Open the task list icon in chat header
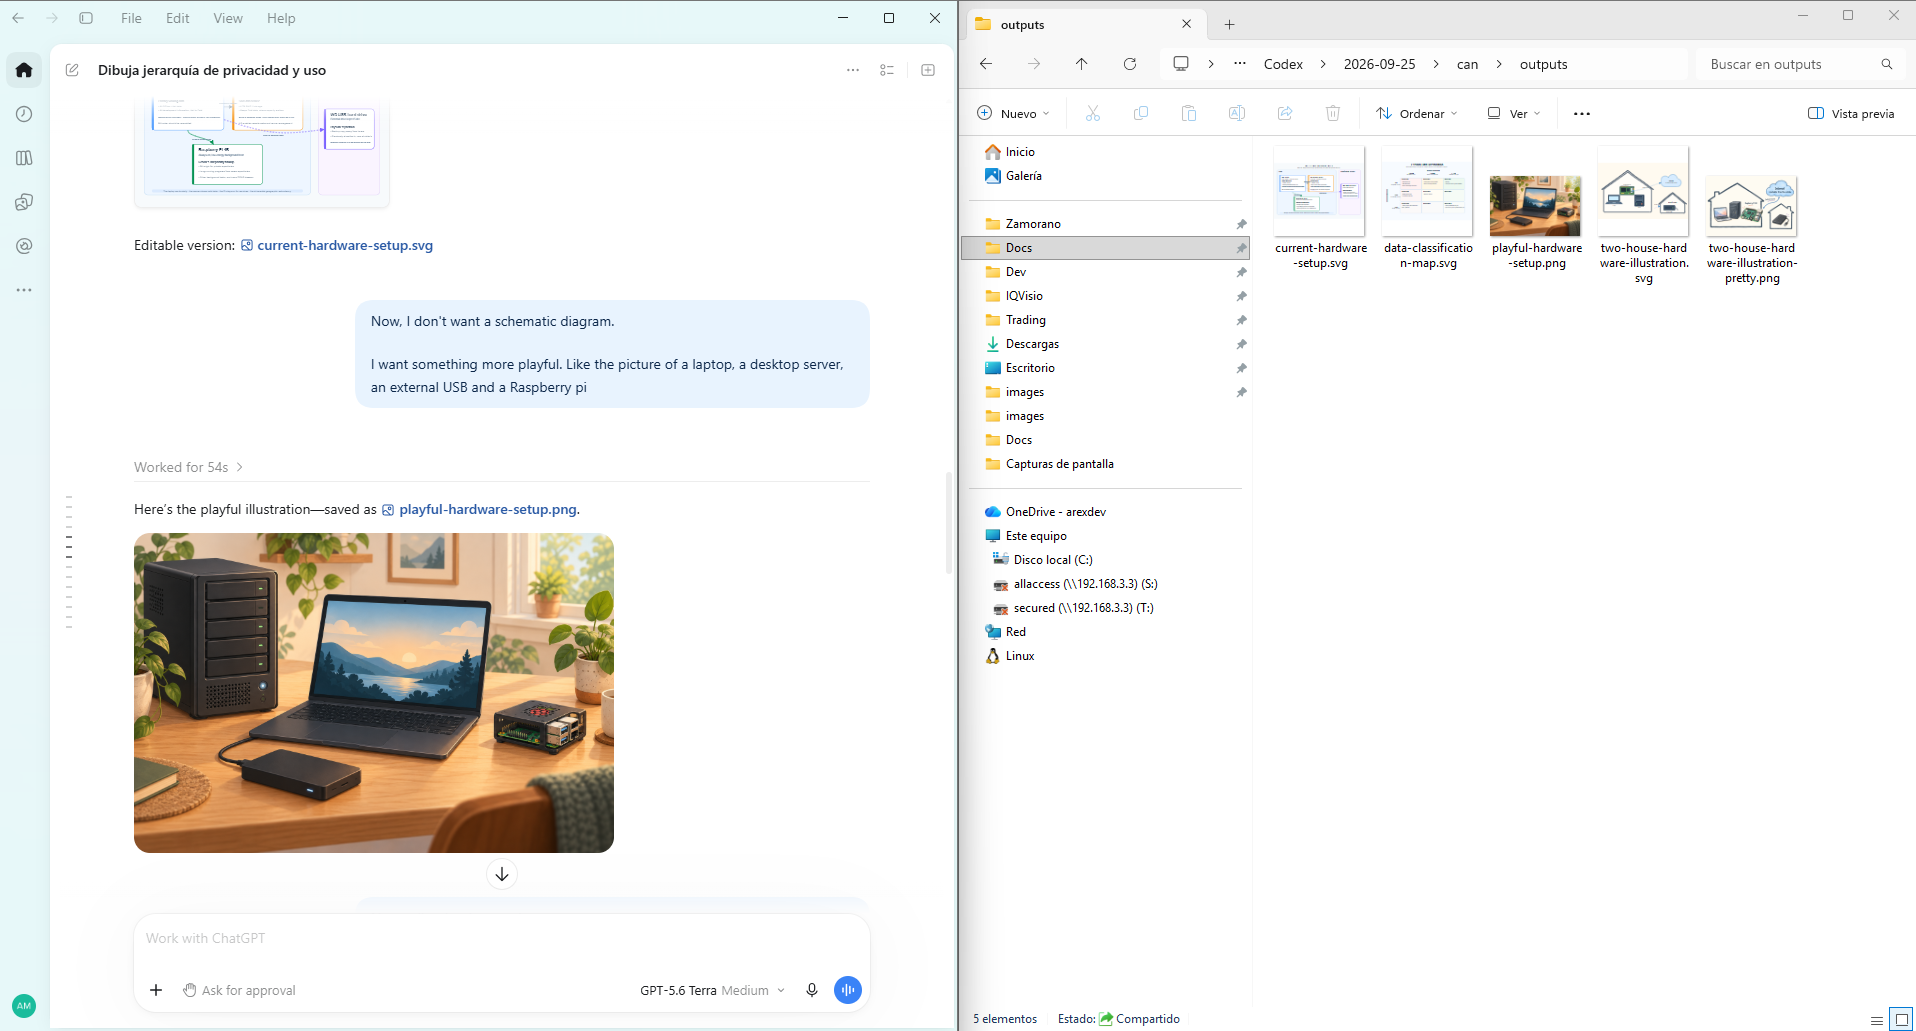 pyautogui.click(x=887, y=70)
